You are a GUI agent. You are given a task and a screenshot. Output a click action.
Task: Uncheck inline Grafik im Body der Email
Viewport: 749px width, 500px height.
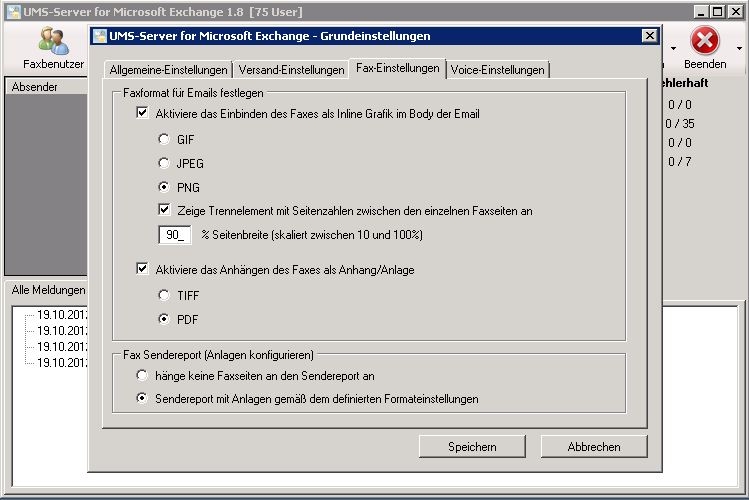tap(142, 113)
